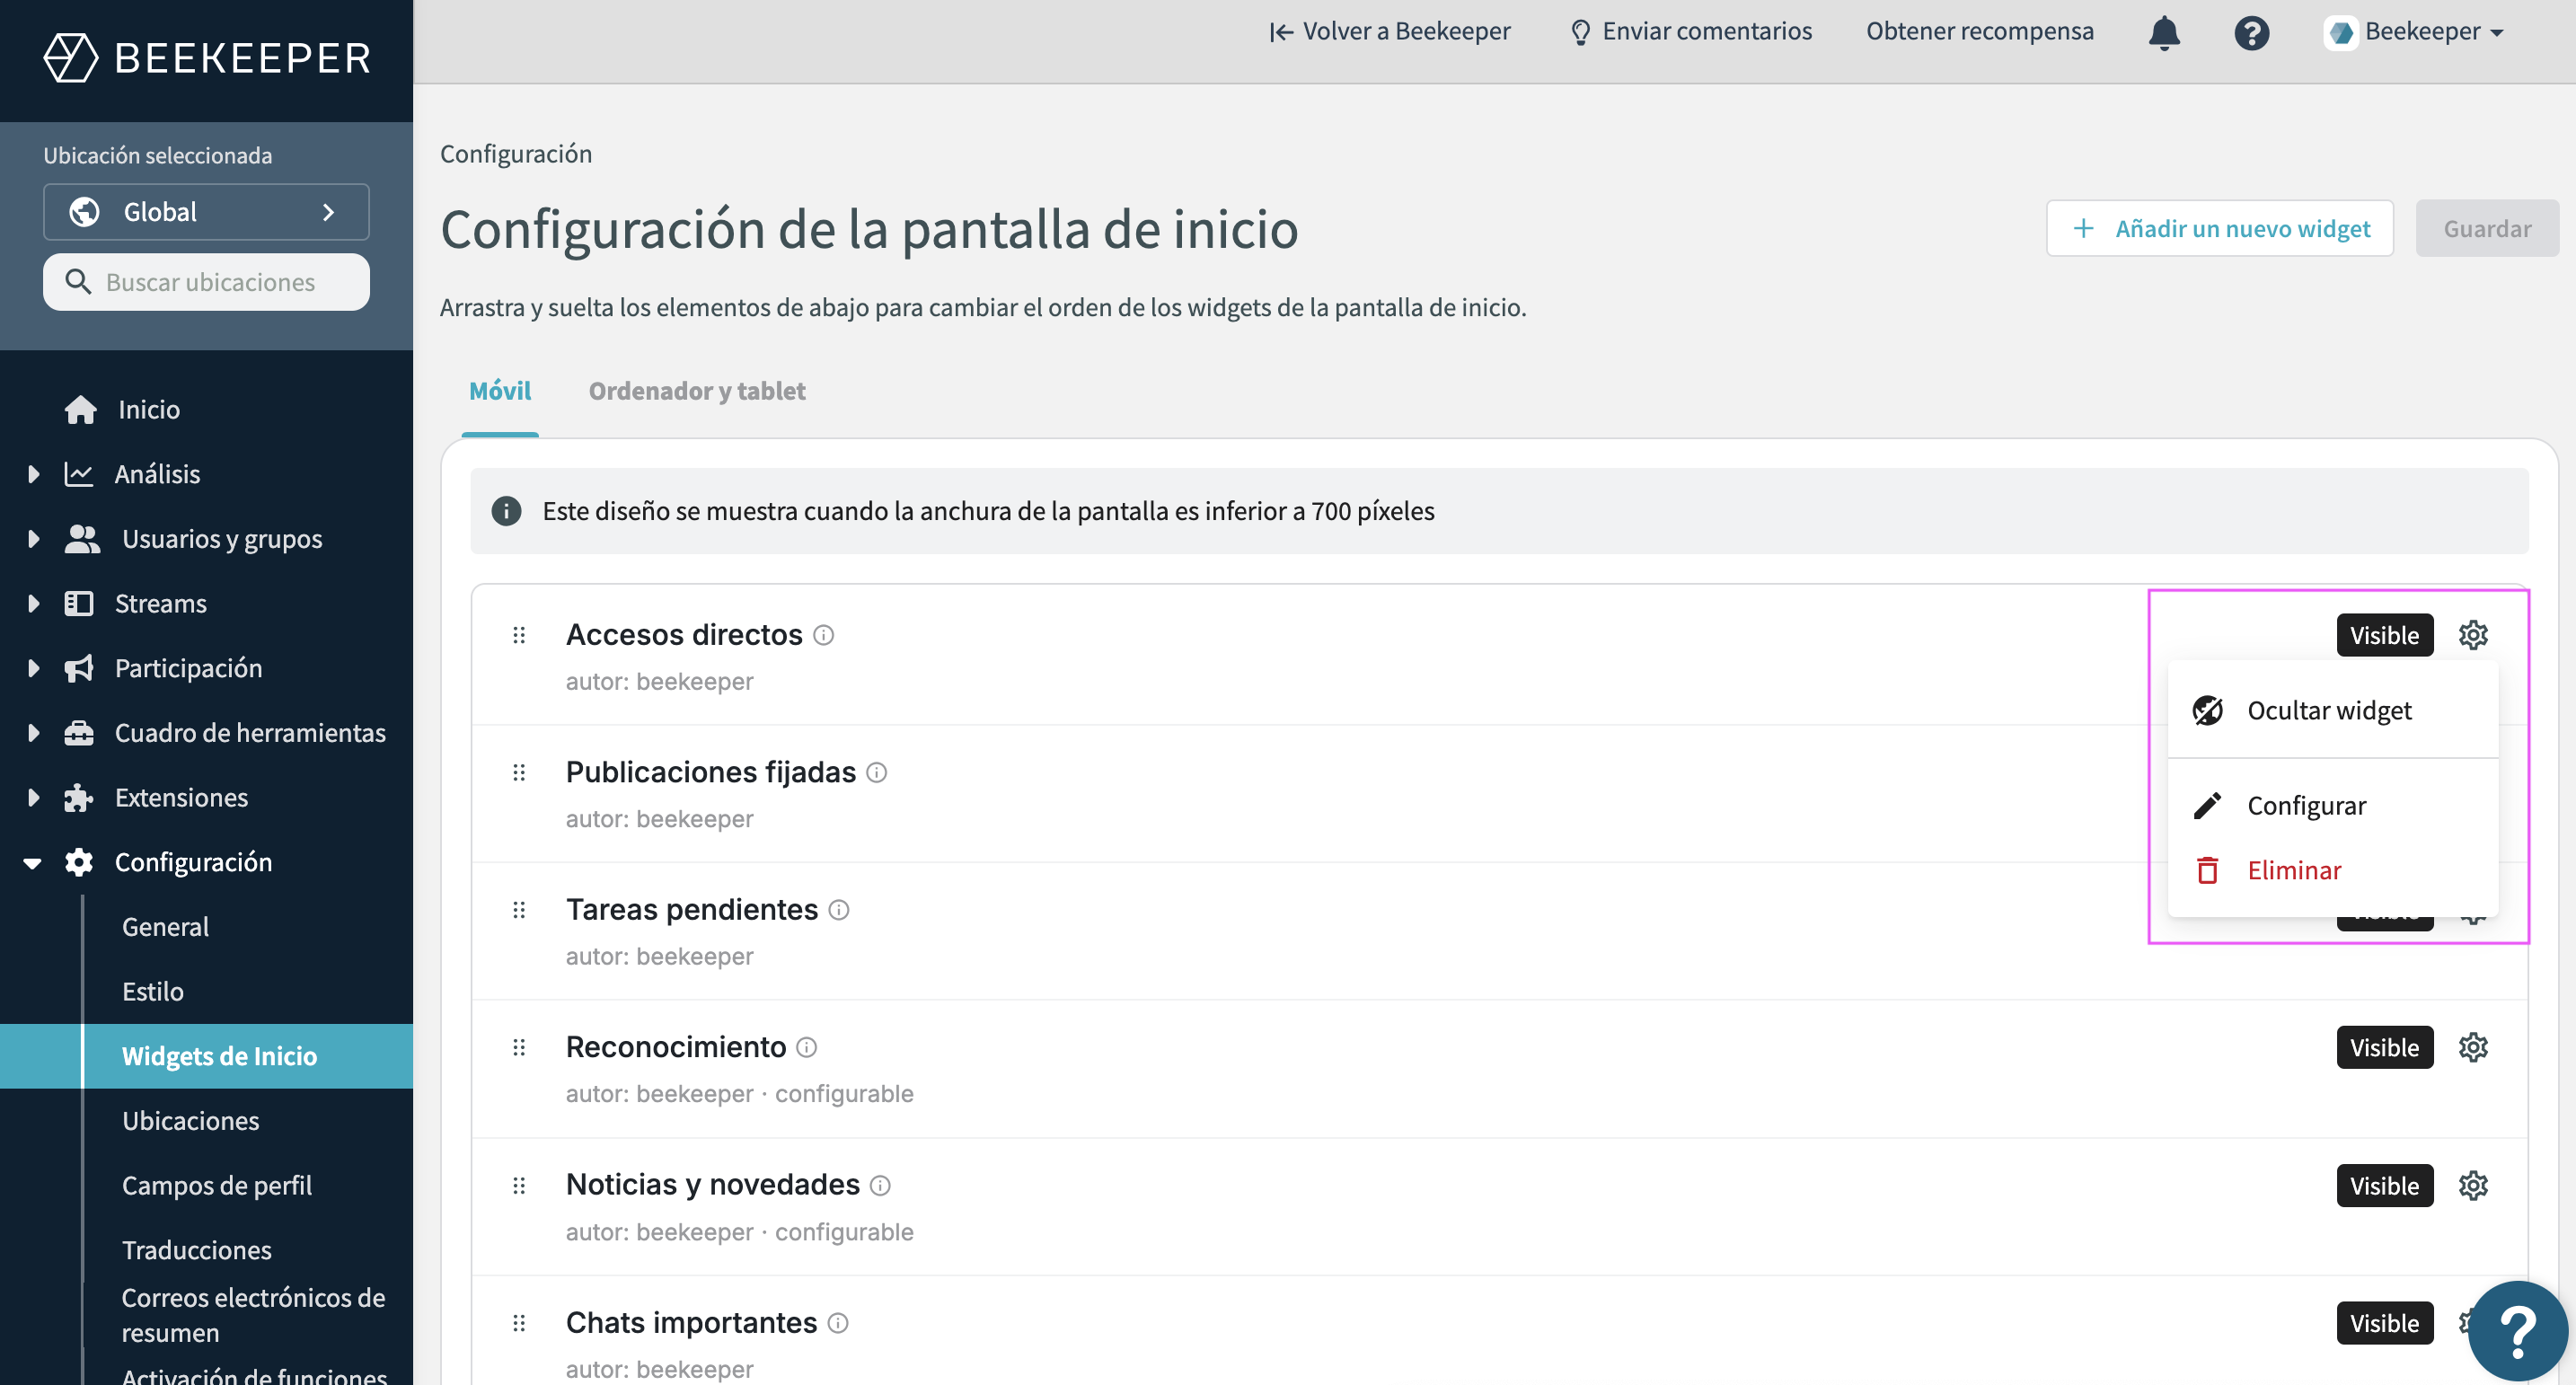Click drag handle of Chats importantes row
Viewport: 2576px width, 1385px height.
(x=519, y=1323)
